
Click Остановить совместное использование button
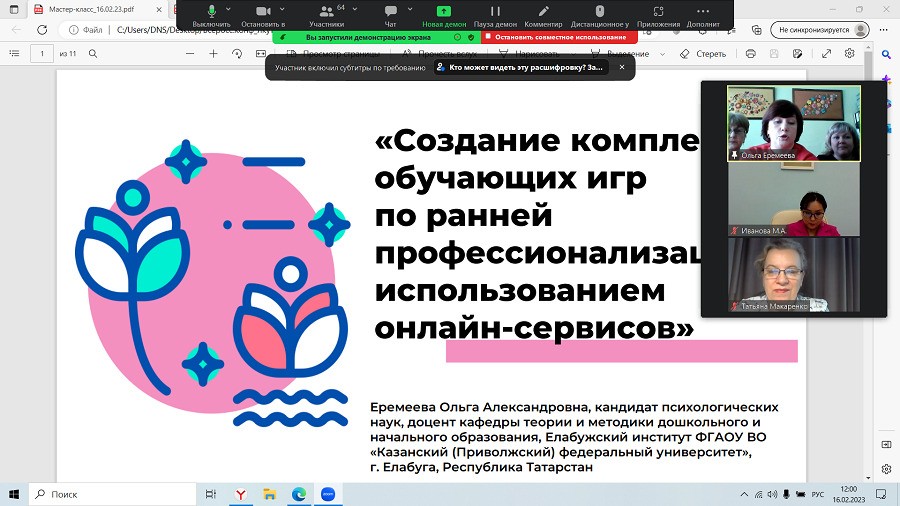coord(560,37)
